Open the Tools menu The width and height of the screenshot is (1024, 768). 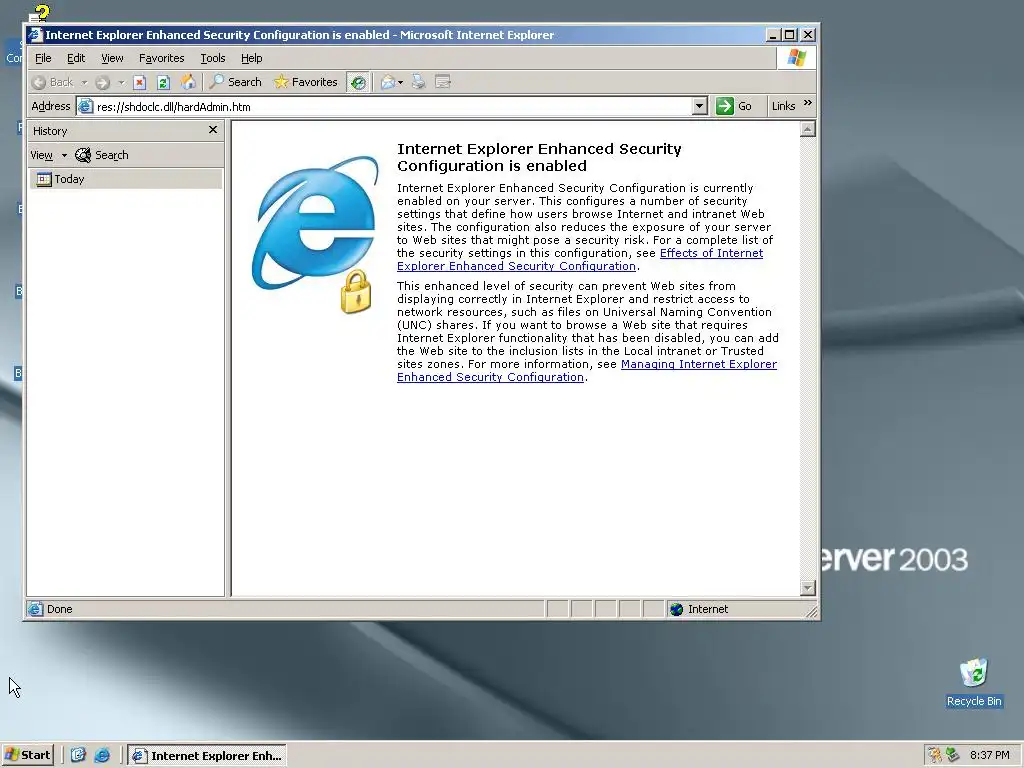[x=212, y=58]
